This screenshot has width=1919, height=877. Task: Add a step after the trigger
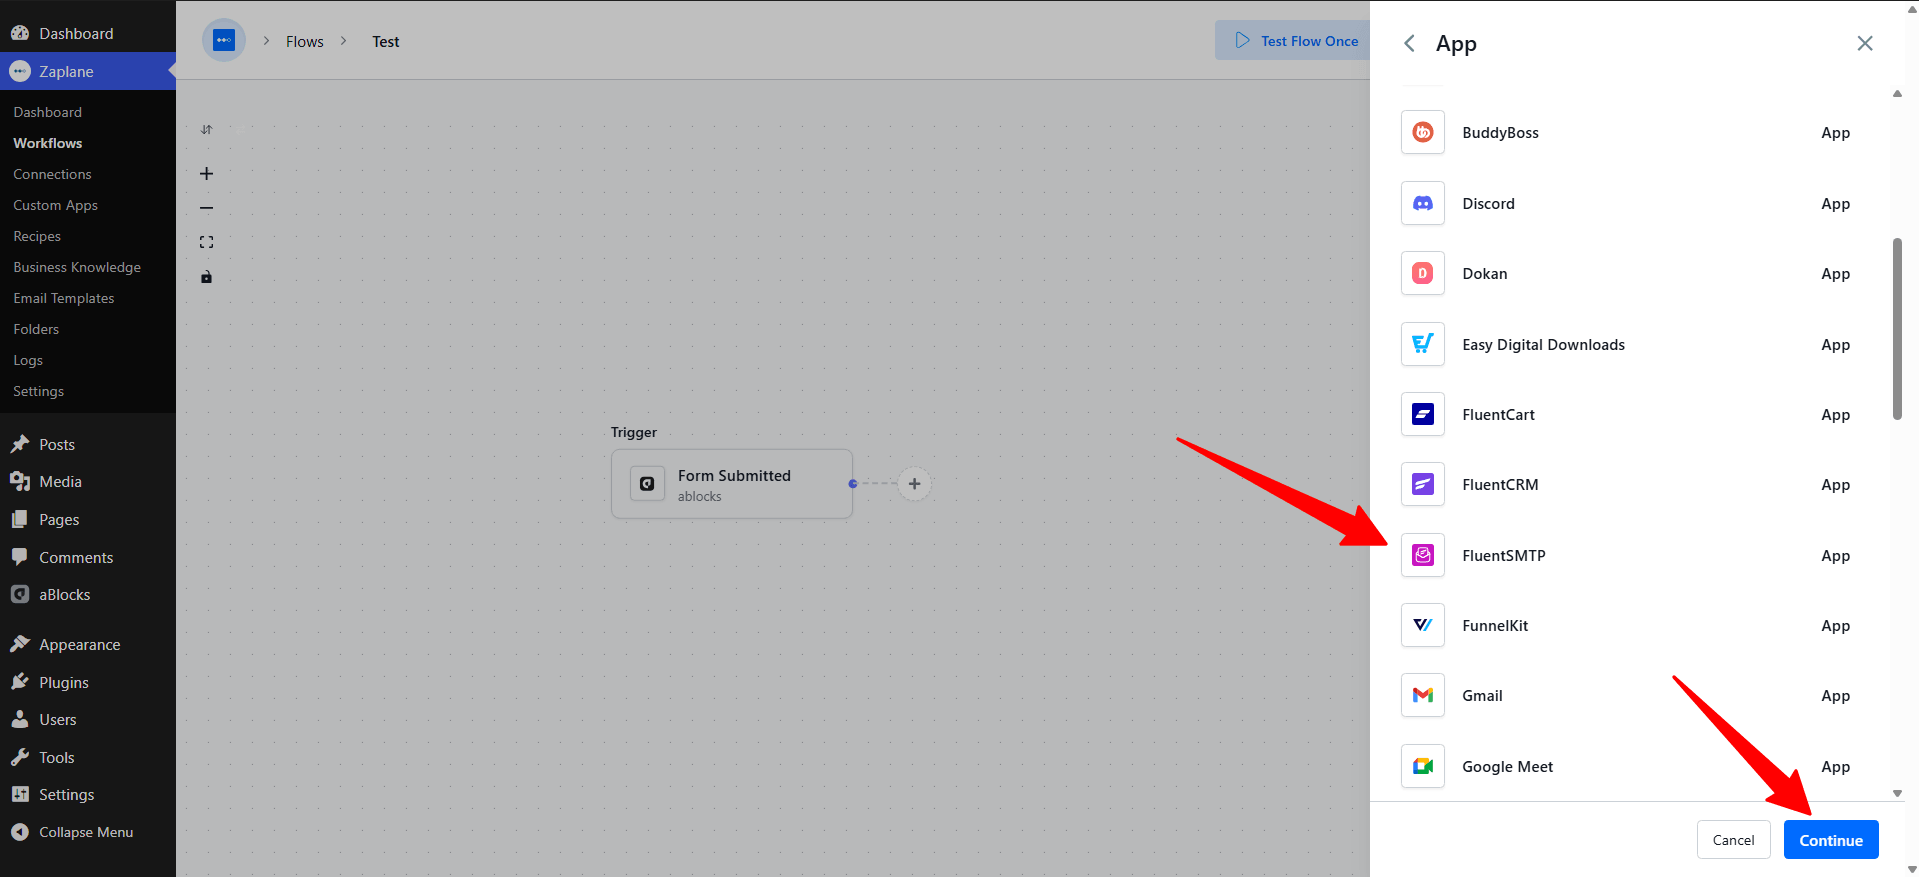(x=914, y=484)
